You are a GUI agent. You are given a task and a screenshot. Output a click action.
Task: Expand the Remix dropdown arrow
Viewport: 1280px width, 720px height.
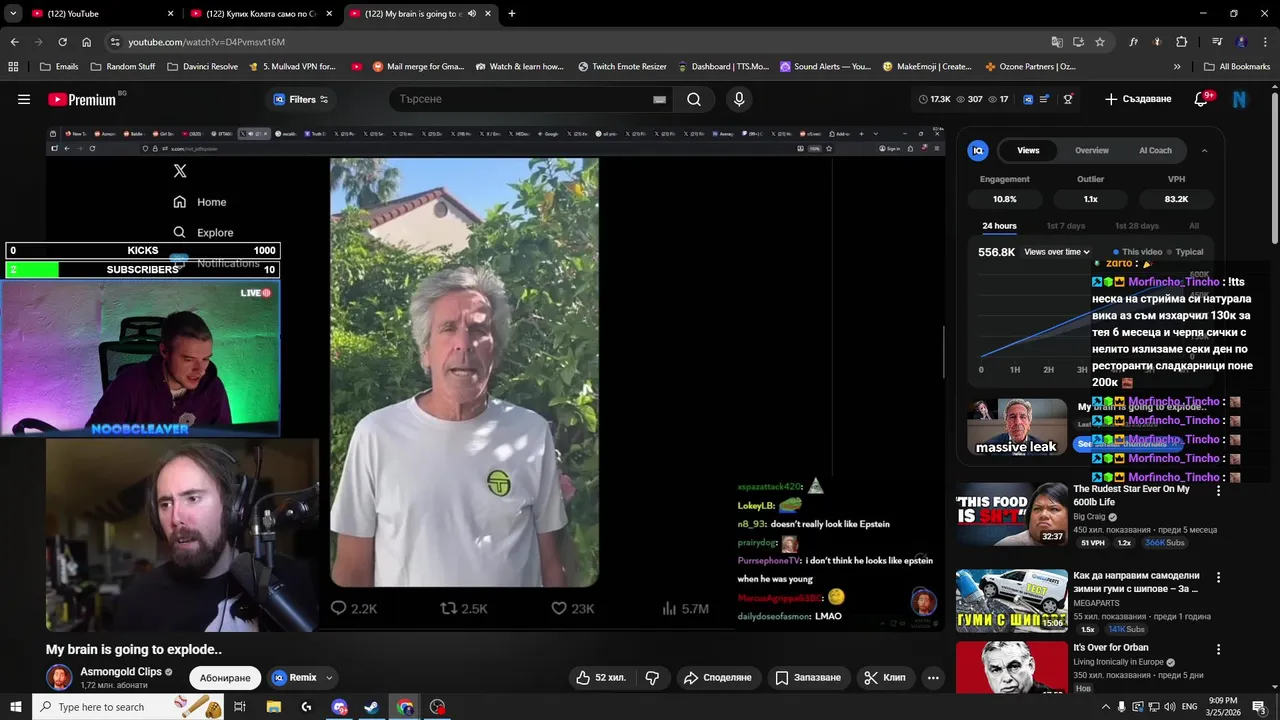pos(329,678)
